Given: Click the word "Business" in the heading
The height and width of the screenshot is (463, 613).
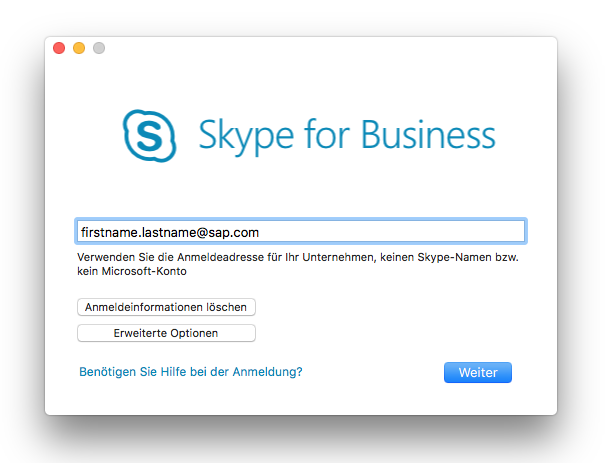Looking at the screenshot, I should (428, 135).
